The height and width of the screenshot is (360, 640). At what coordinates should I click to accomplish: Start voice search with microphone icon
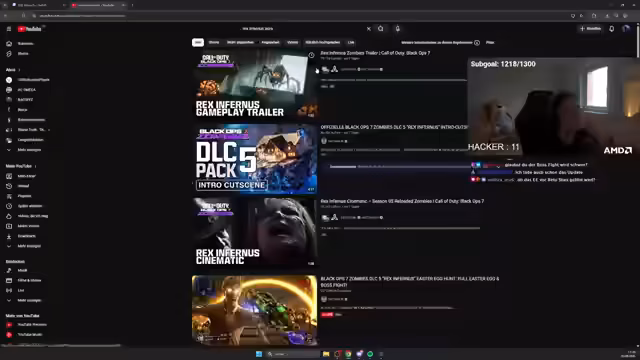[x=398, y=29]
